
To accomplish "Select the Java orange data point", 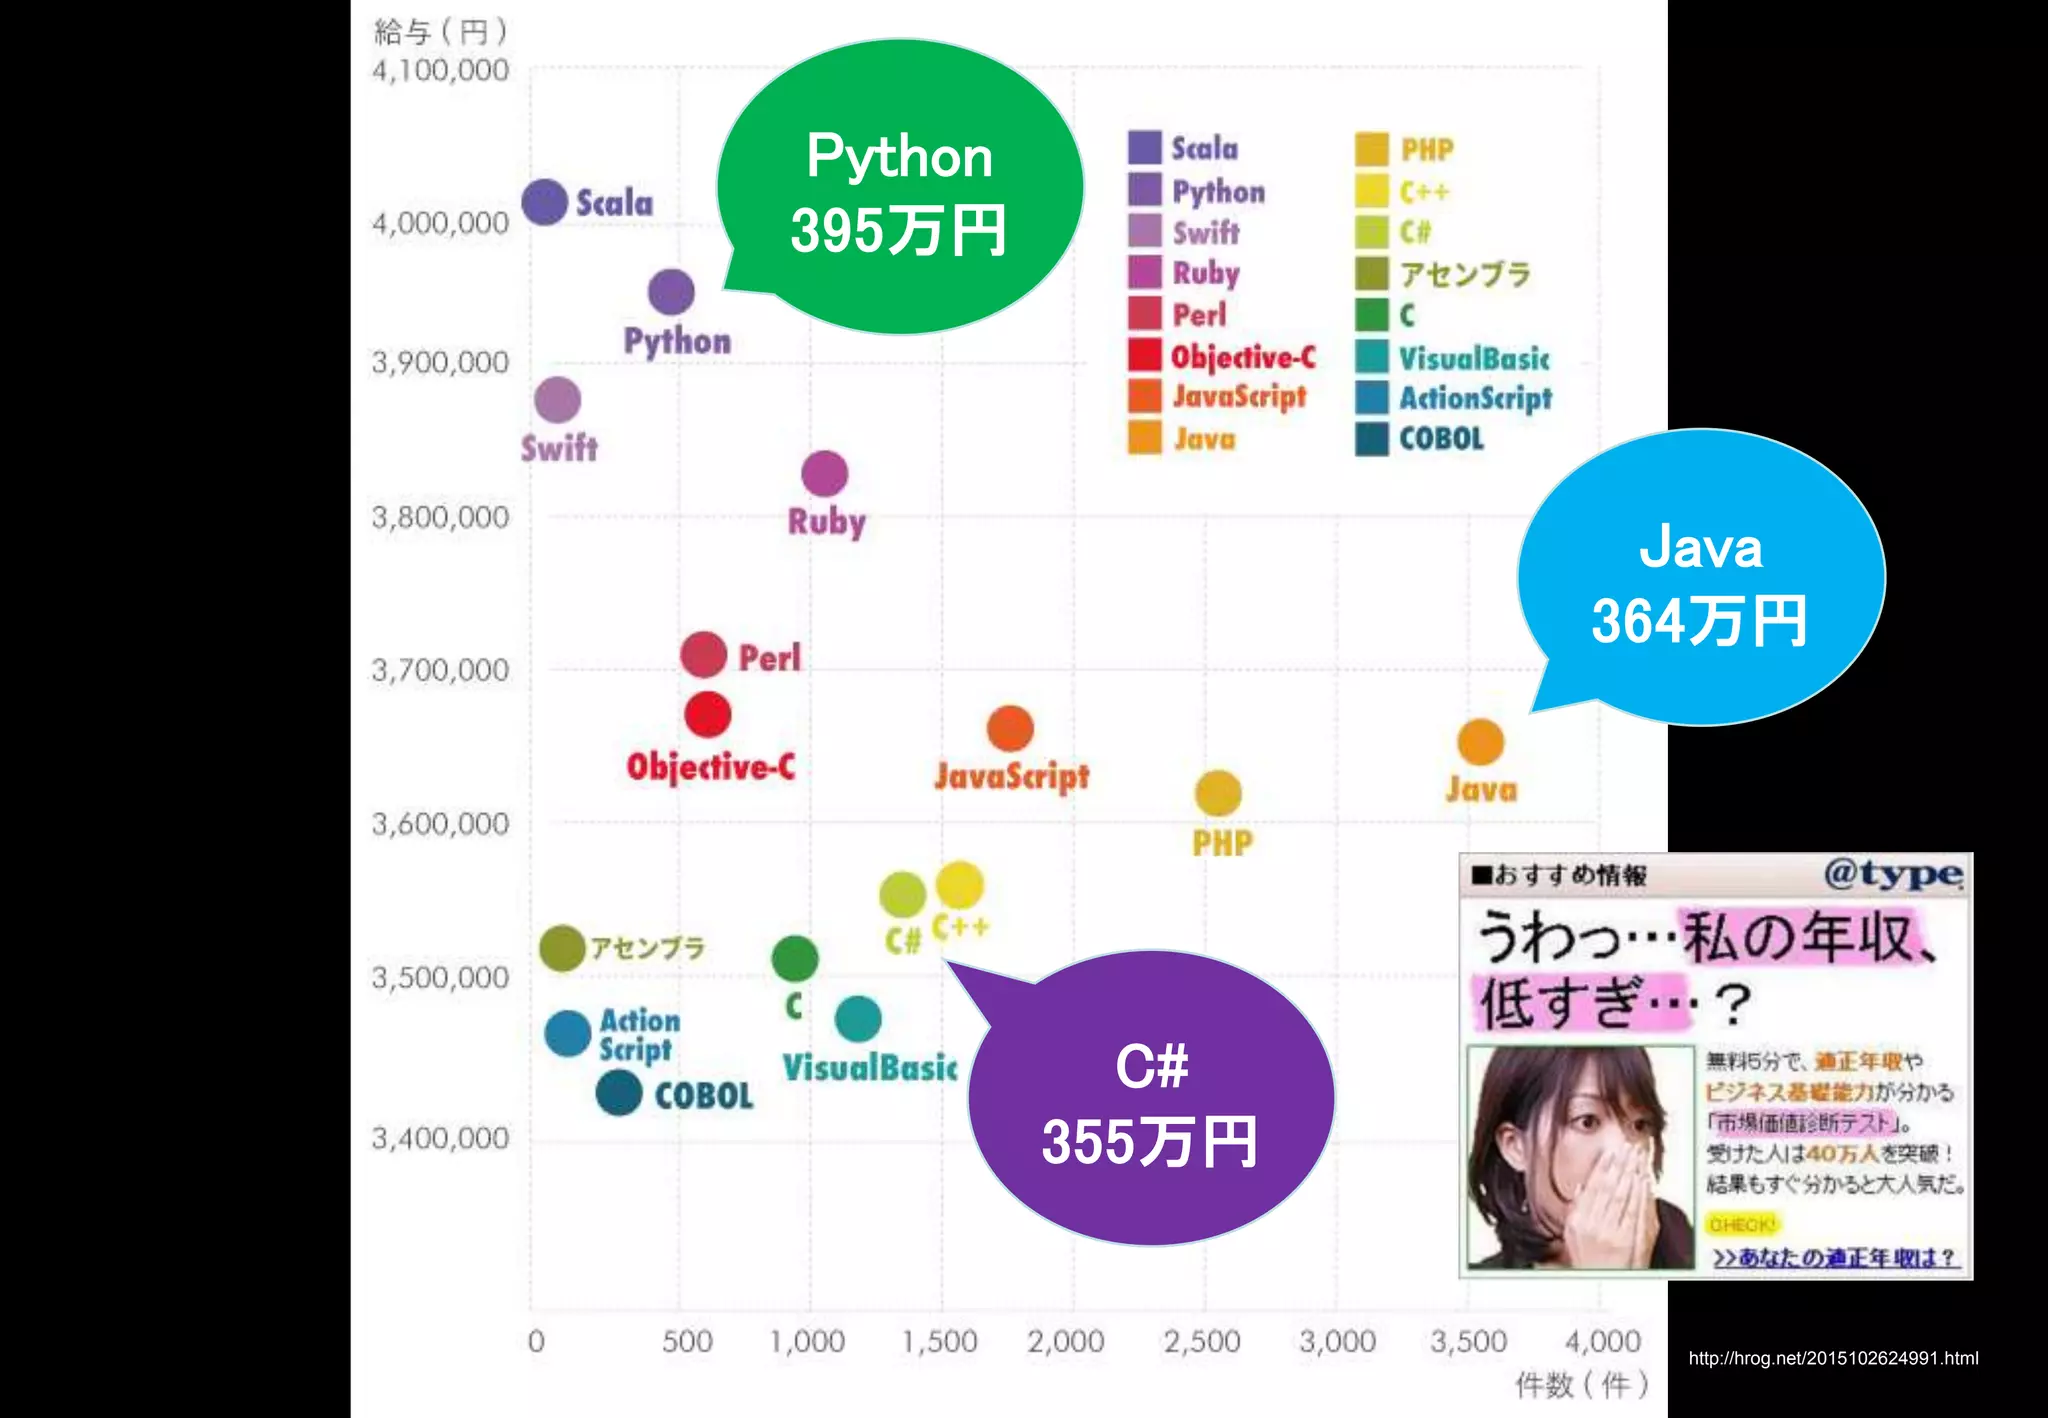I will (x=1480, y=742).
